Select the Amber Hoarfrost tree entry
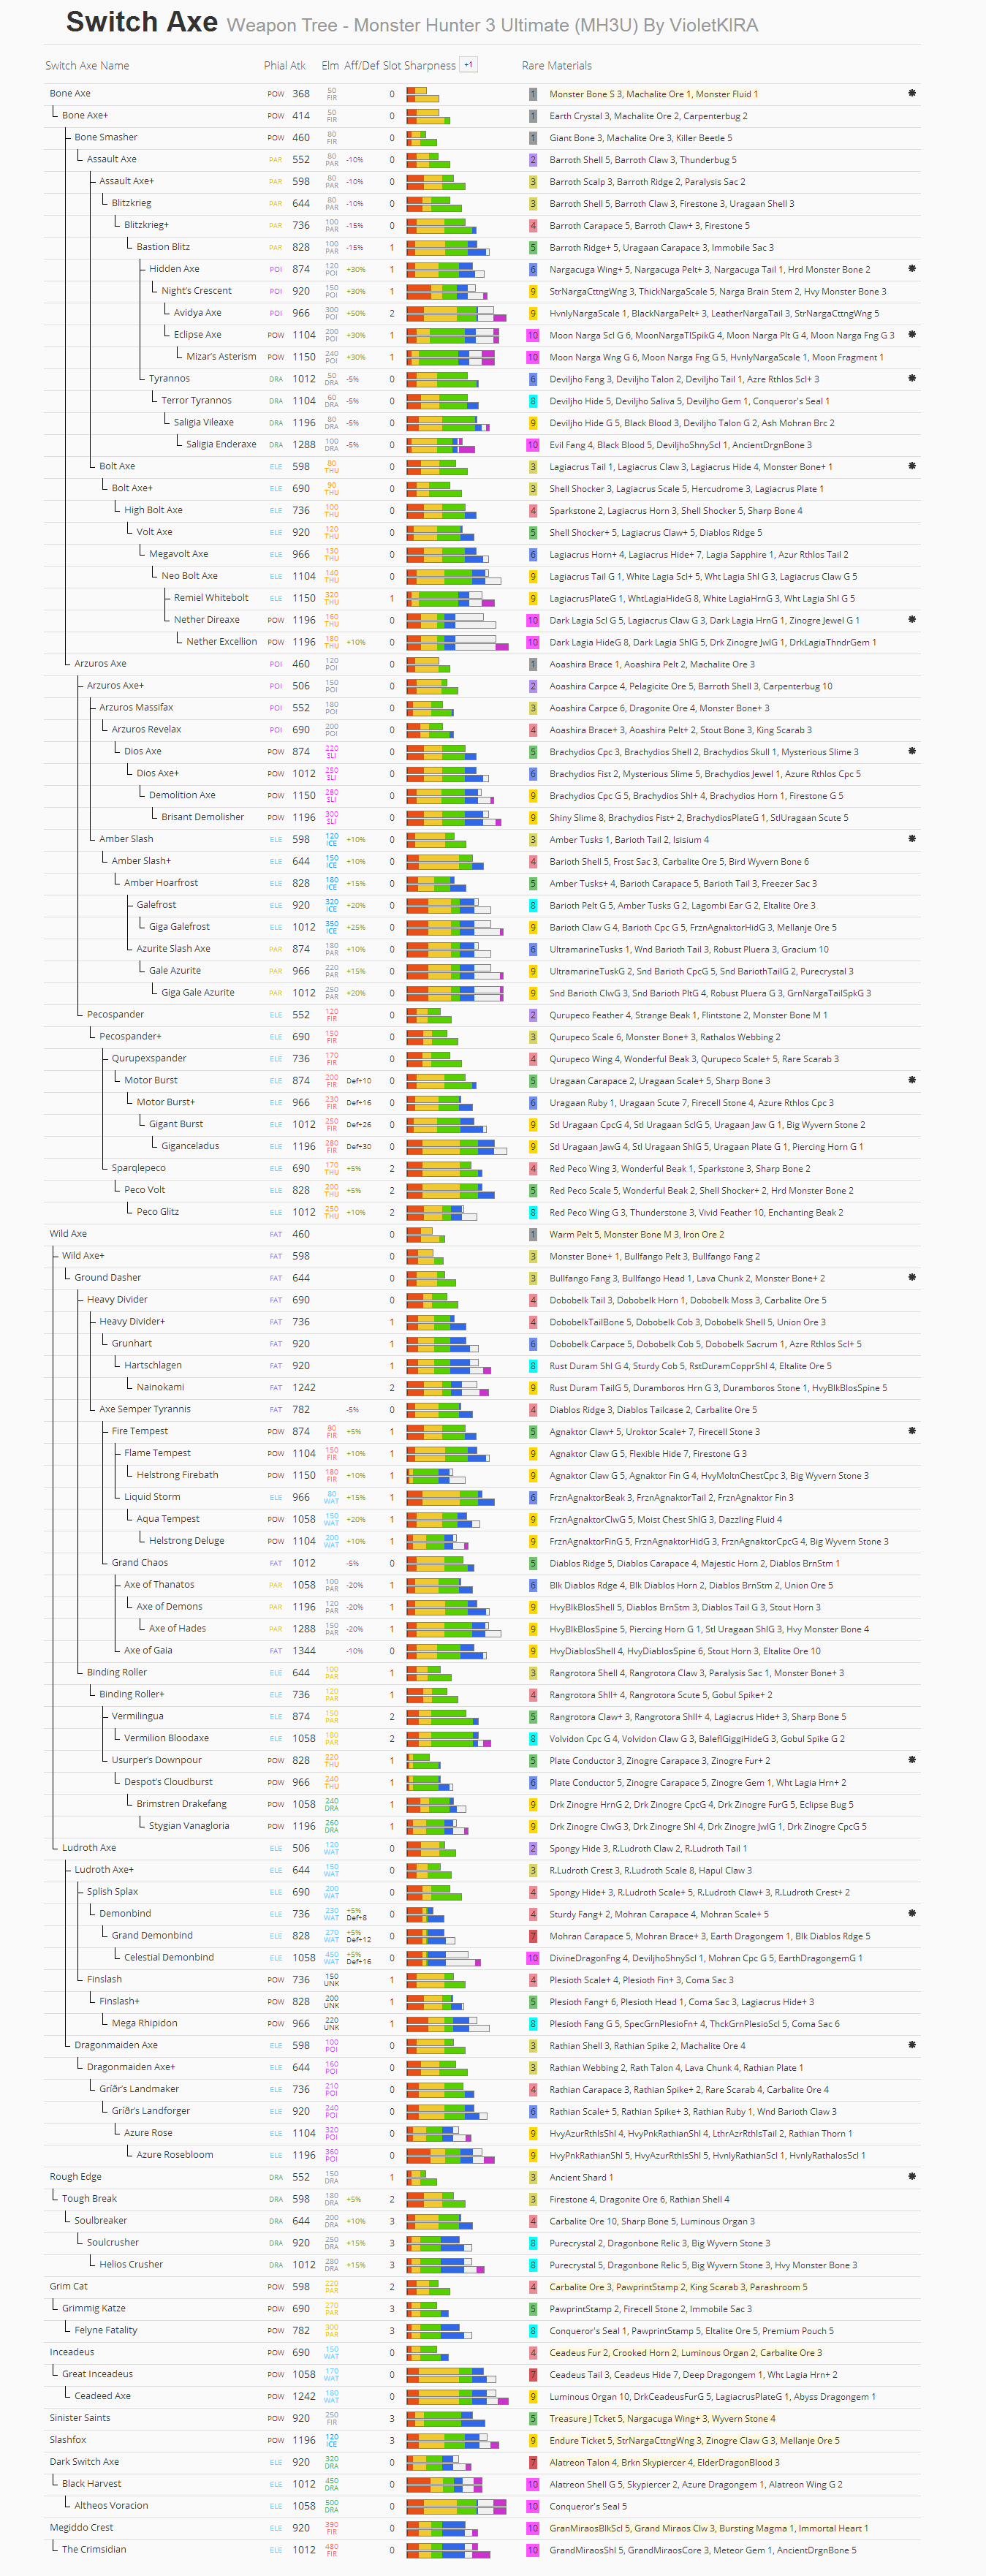 161,883
